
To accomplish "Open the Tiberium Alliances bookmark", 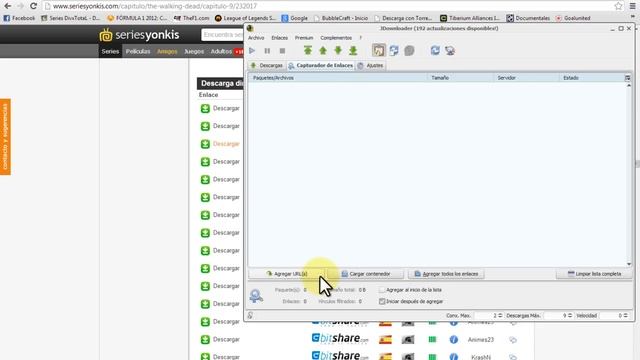I will [x=470, y=18].
